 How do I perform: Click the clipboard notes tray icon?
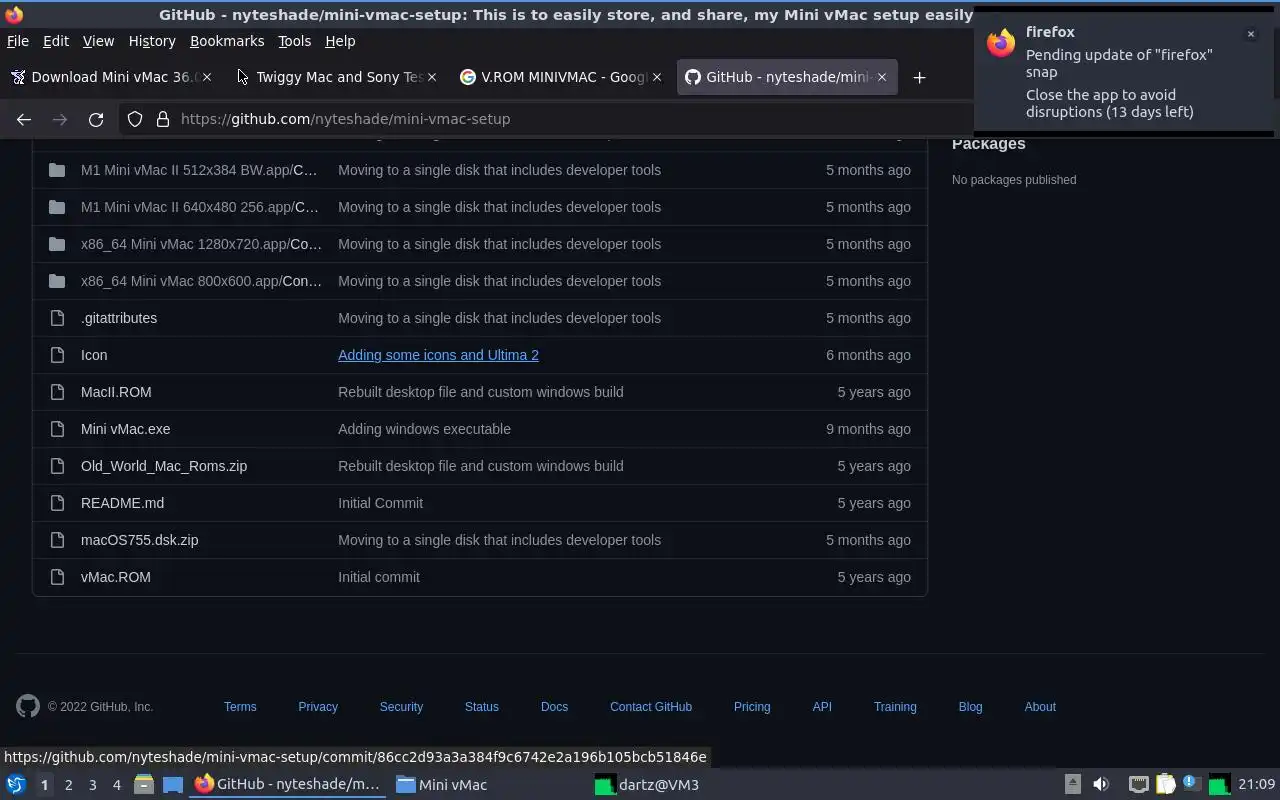[x=1165, y=785]
